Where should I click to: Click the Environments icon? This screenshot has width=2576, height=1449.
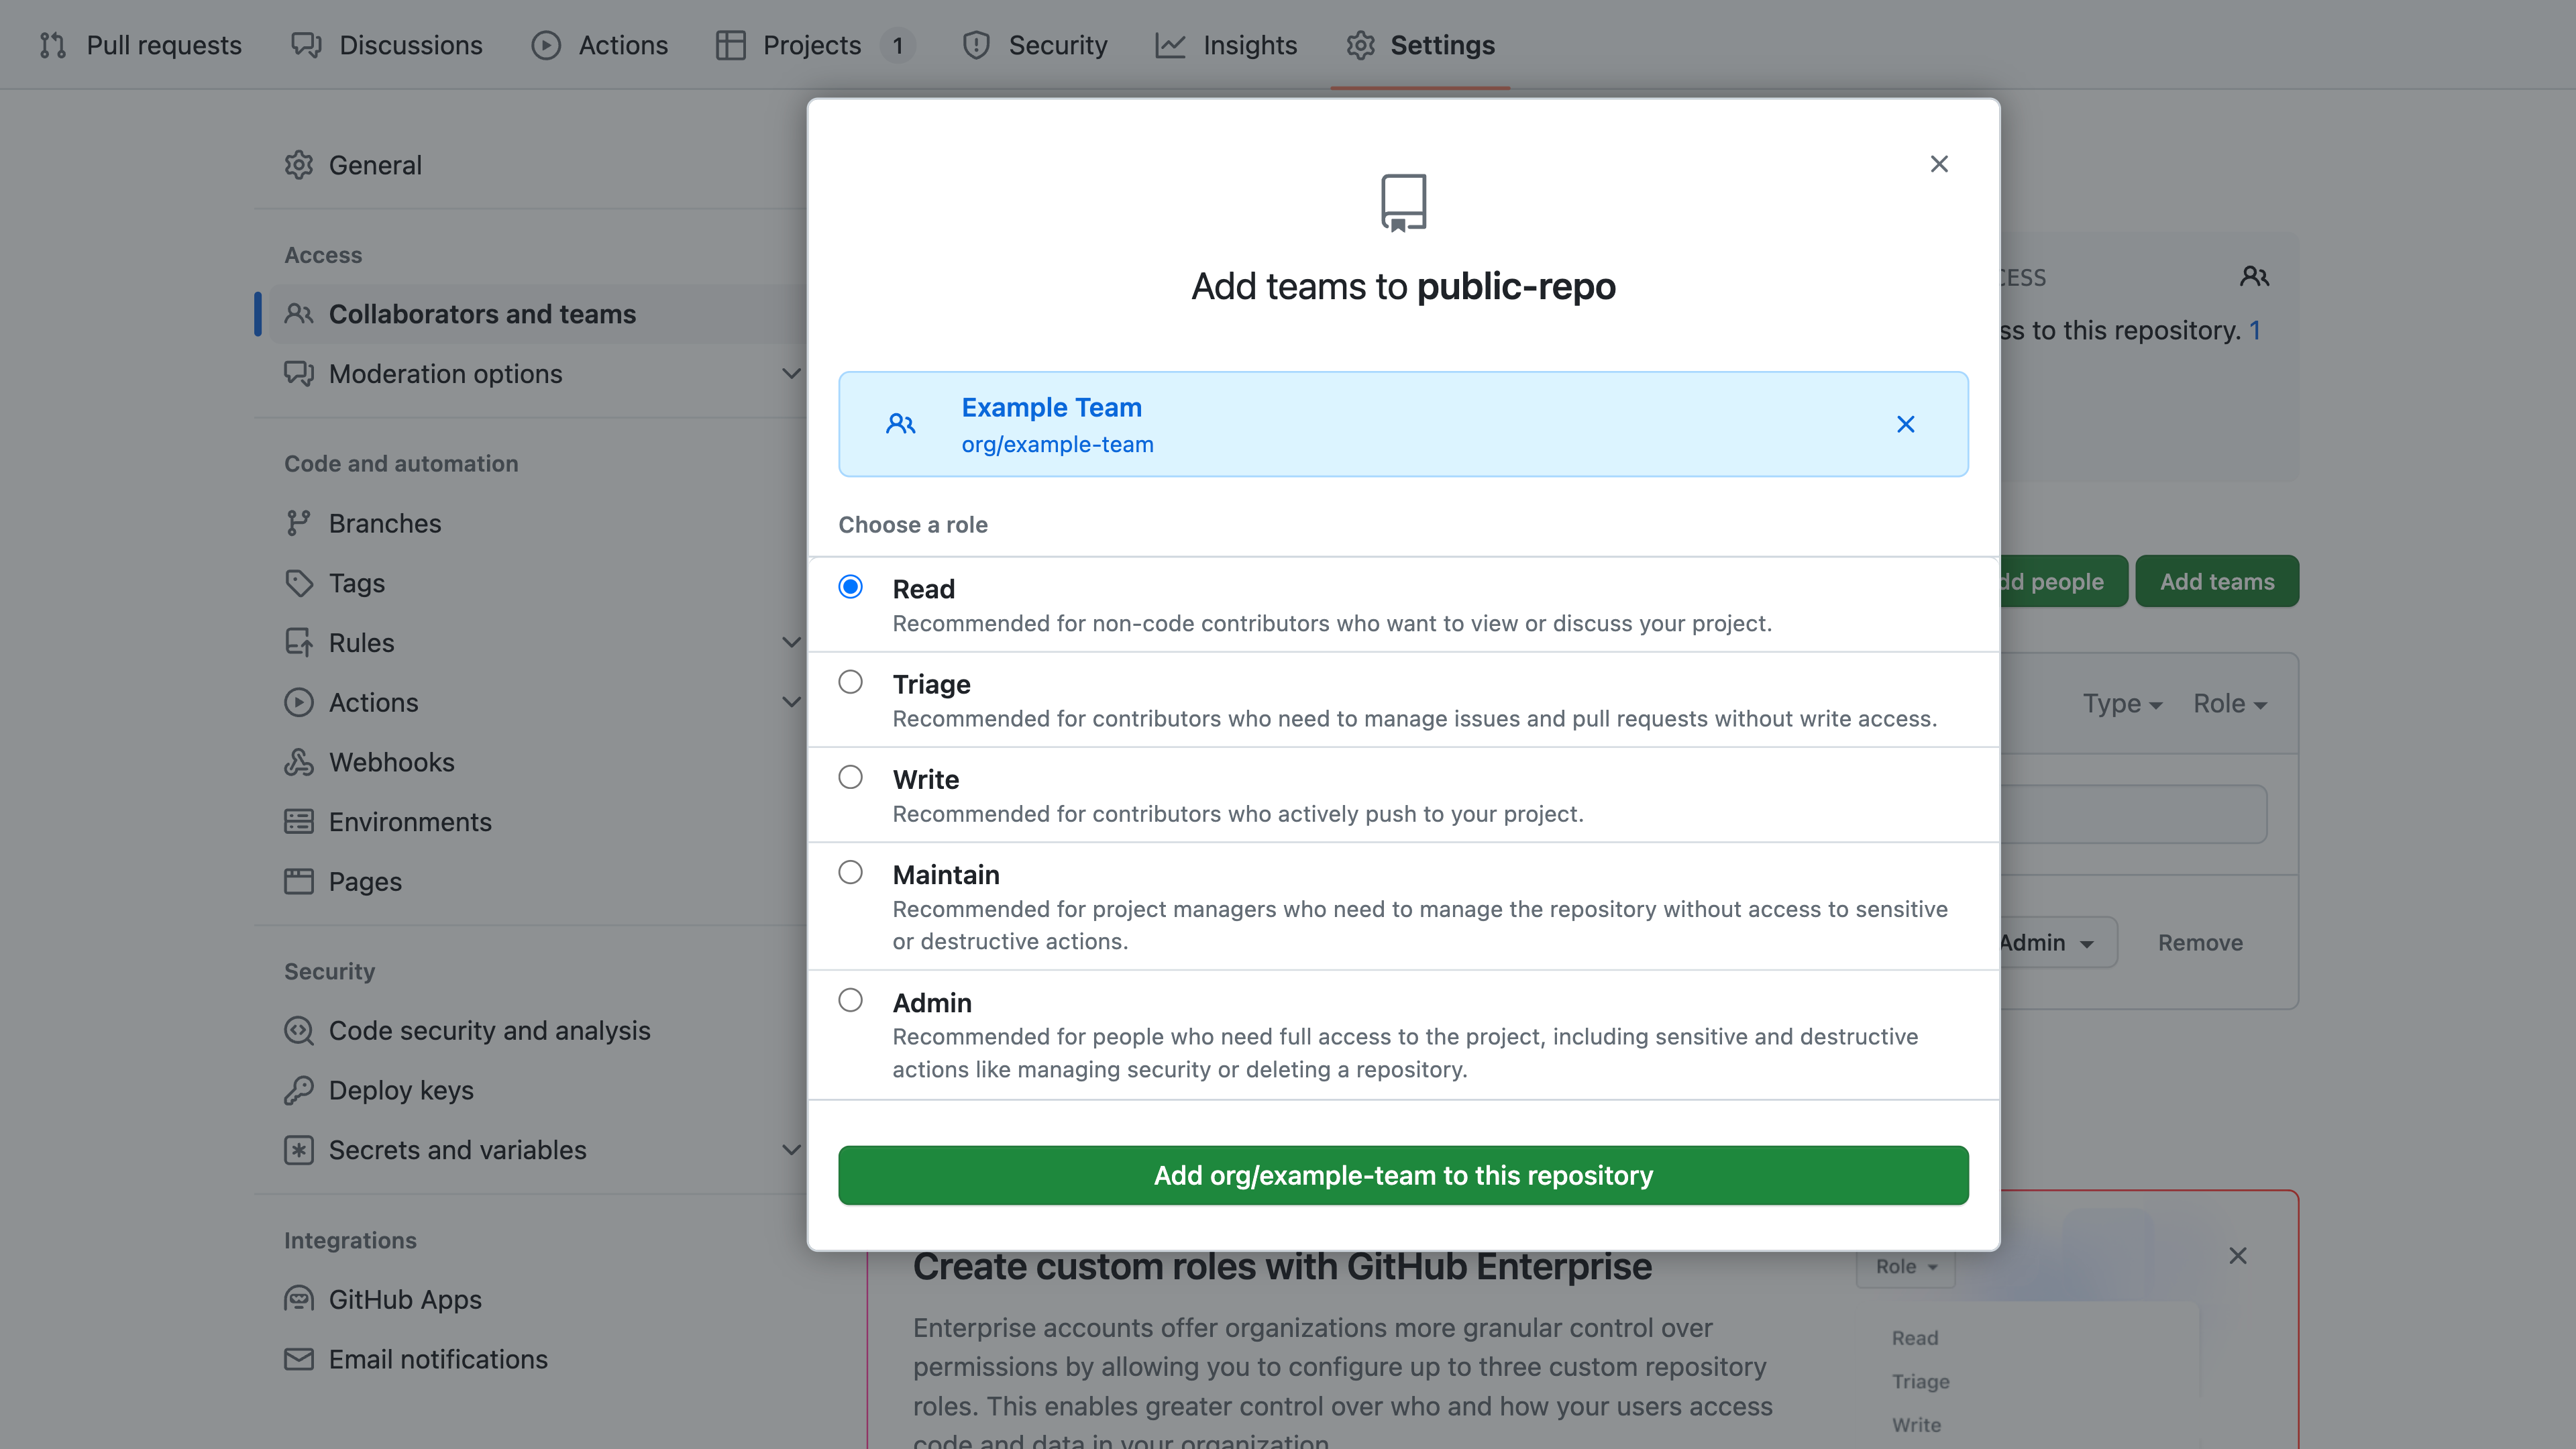(x=300, y=821)
